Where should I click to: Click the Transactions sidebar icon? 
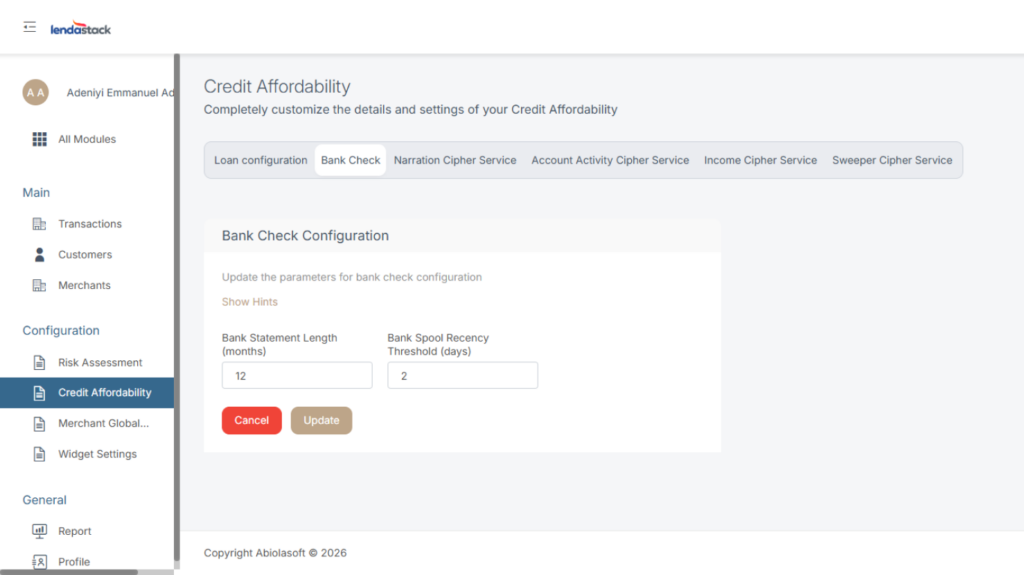click(x=40, y=224)
